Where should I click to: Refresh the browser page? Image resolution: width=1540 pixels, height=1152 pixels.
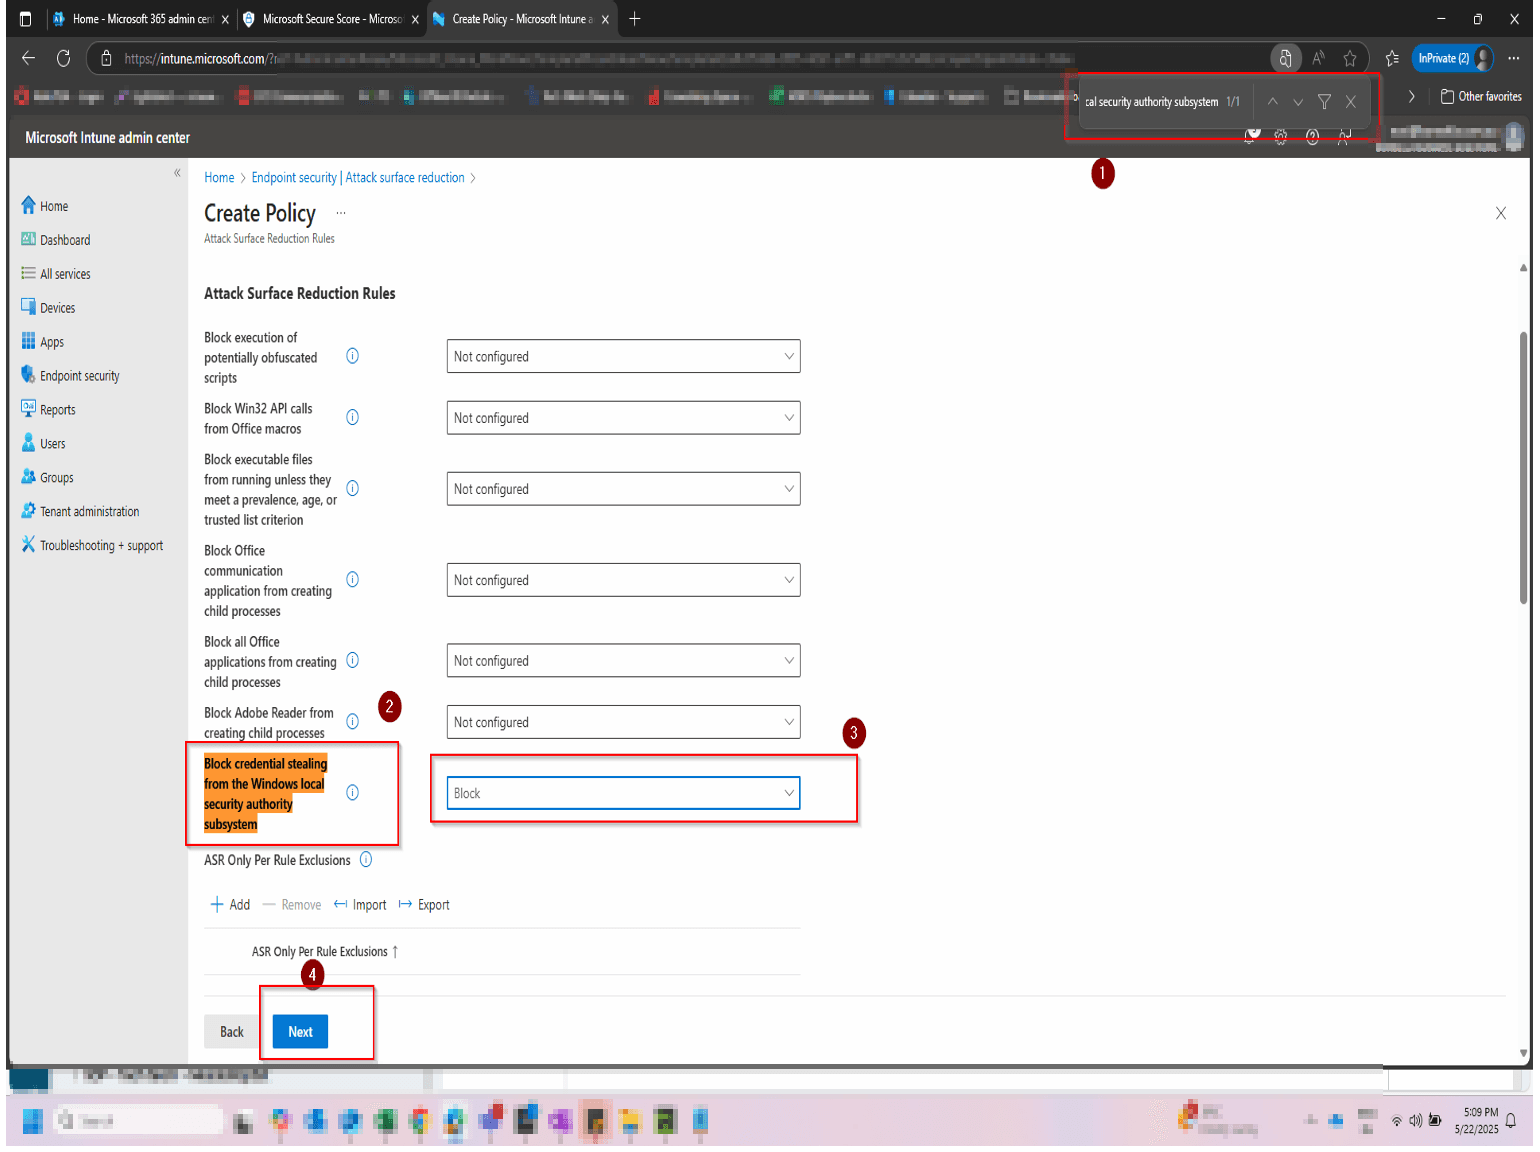point(63,58)
